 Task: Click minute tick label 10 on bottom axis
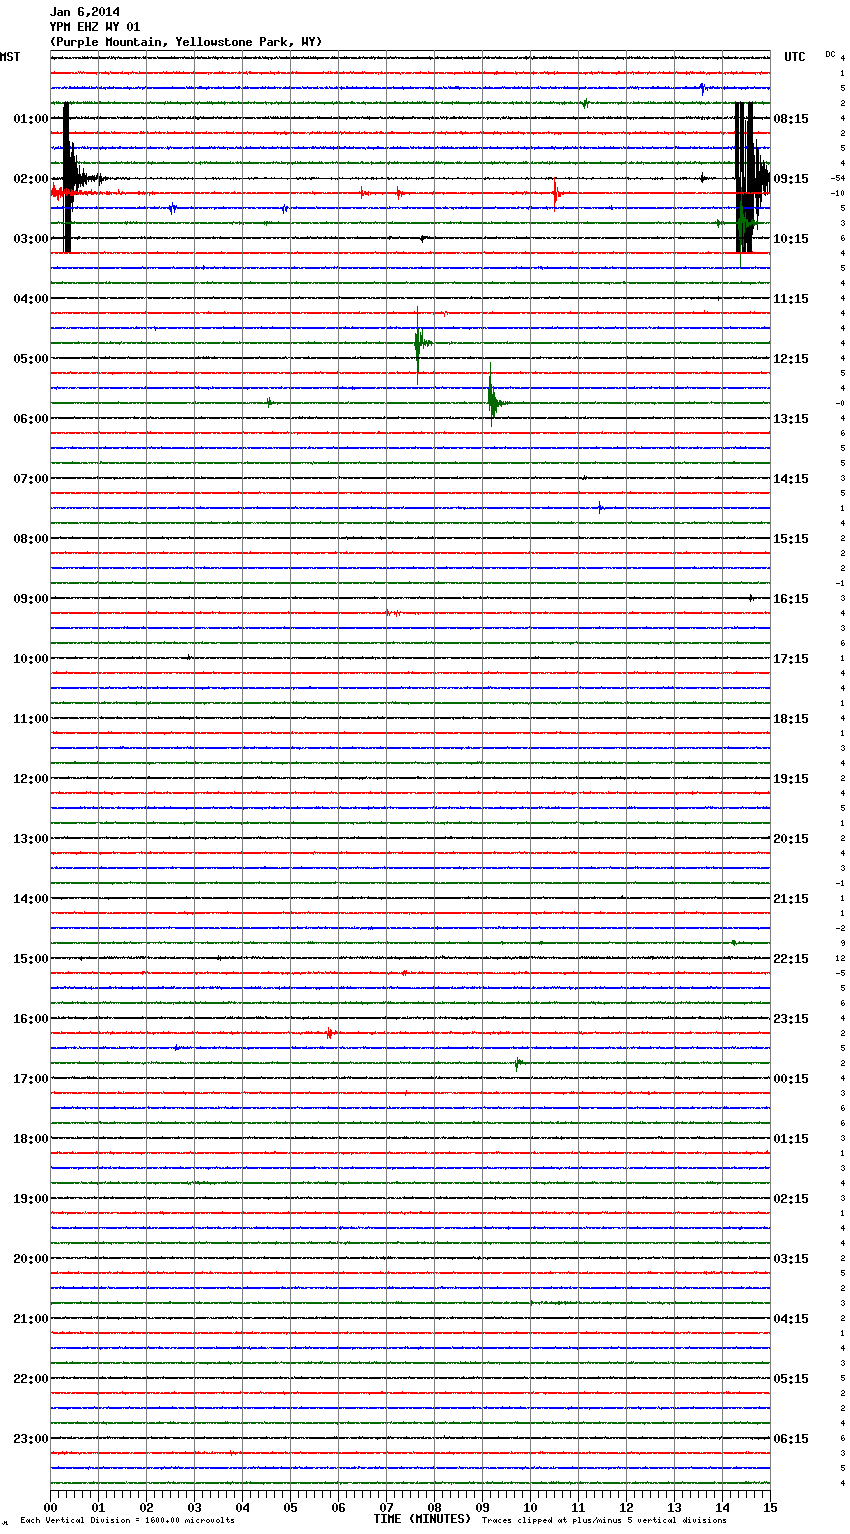pyautogui.click(x=530, y=1507)
